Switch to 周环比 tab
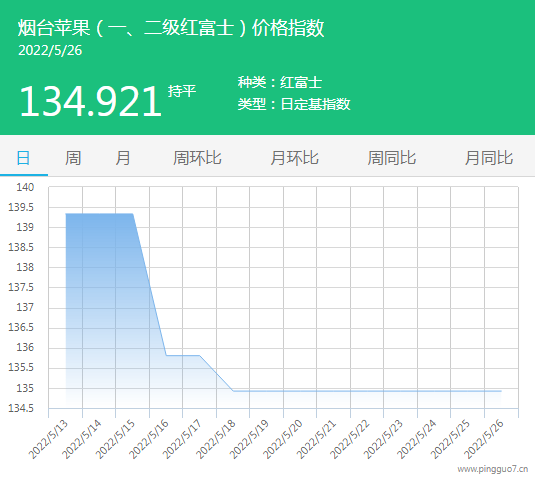Image resolution: width=535 pixels, height=480 pixels. [x=197, y=158]
